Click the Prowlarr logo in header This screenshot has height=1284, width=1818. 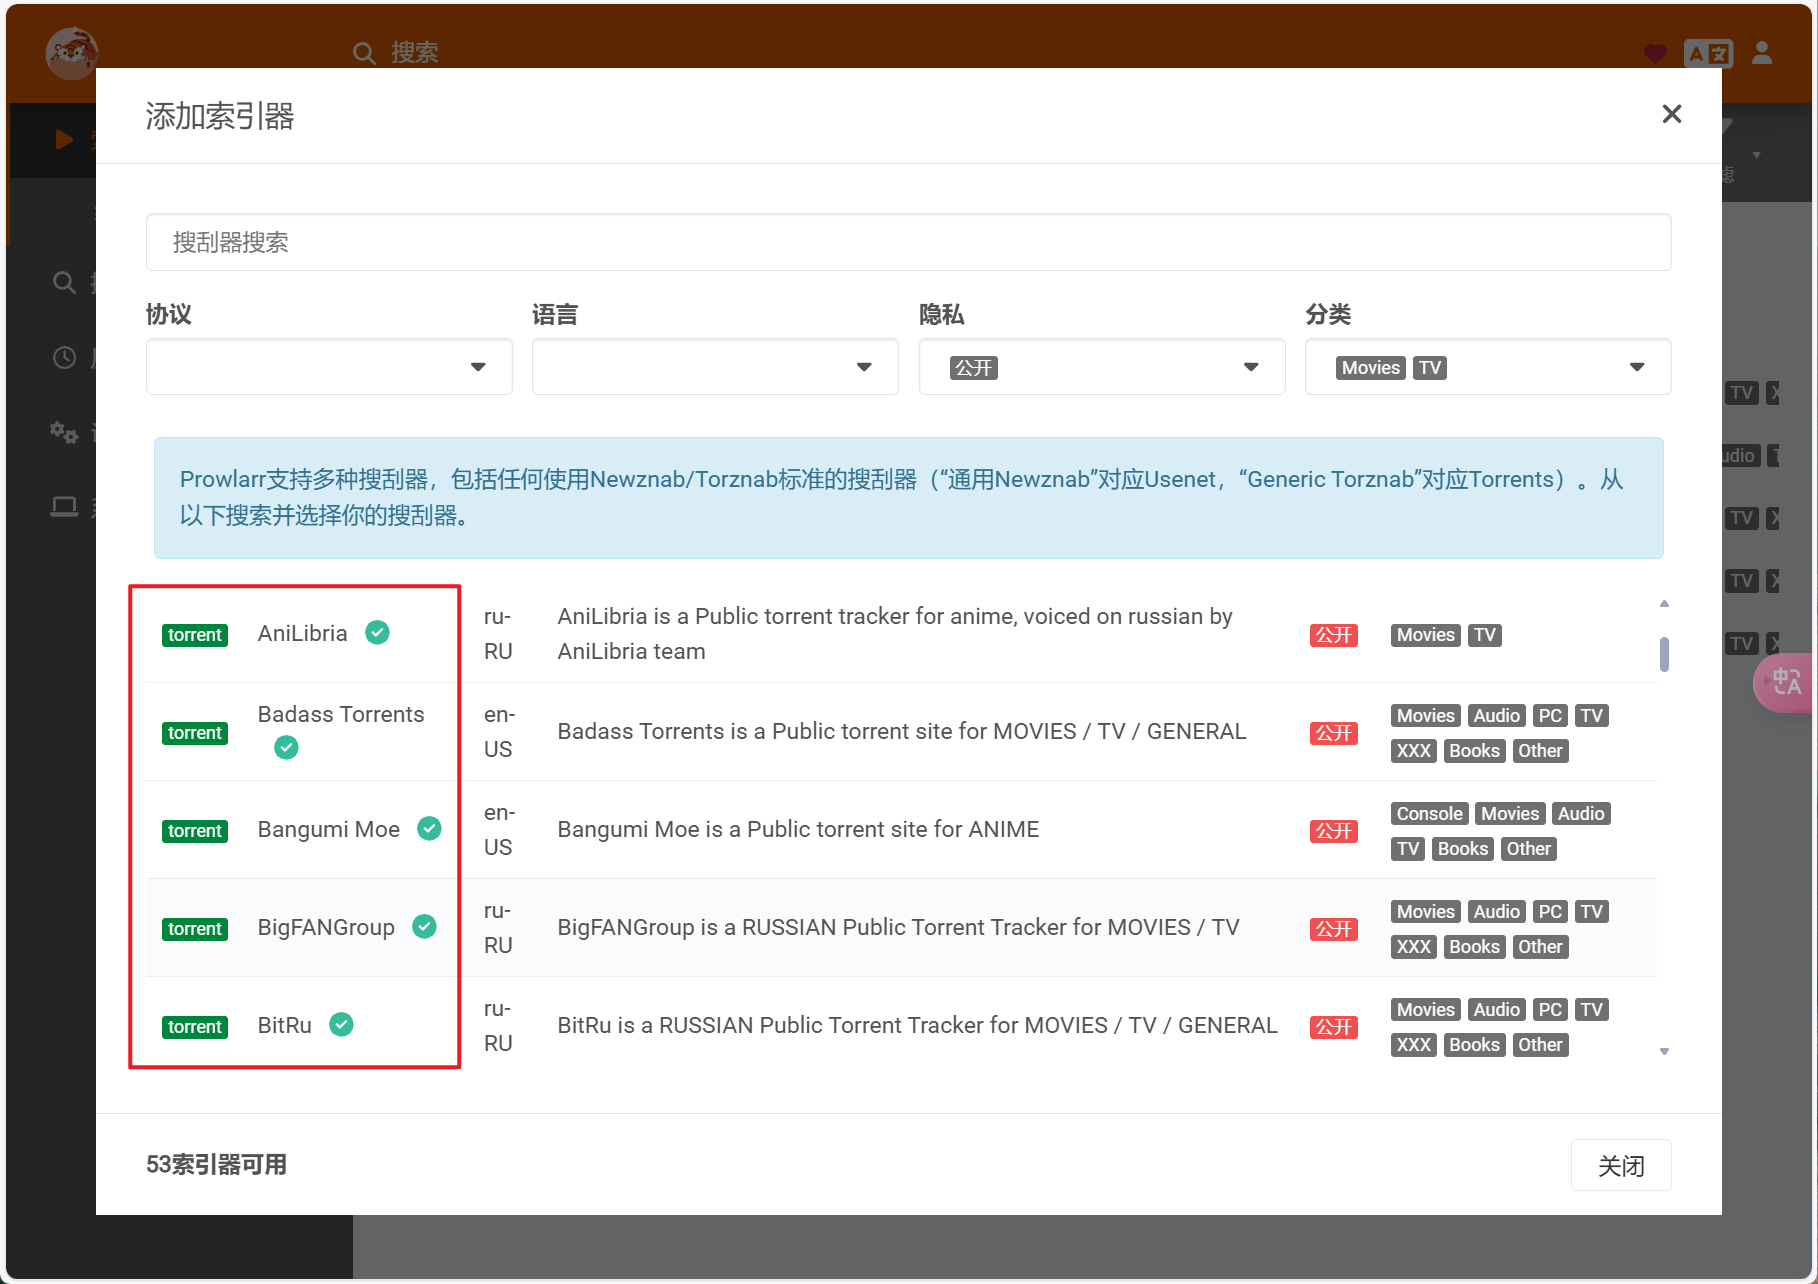[72, 53]
